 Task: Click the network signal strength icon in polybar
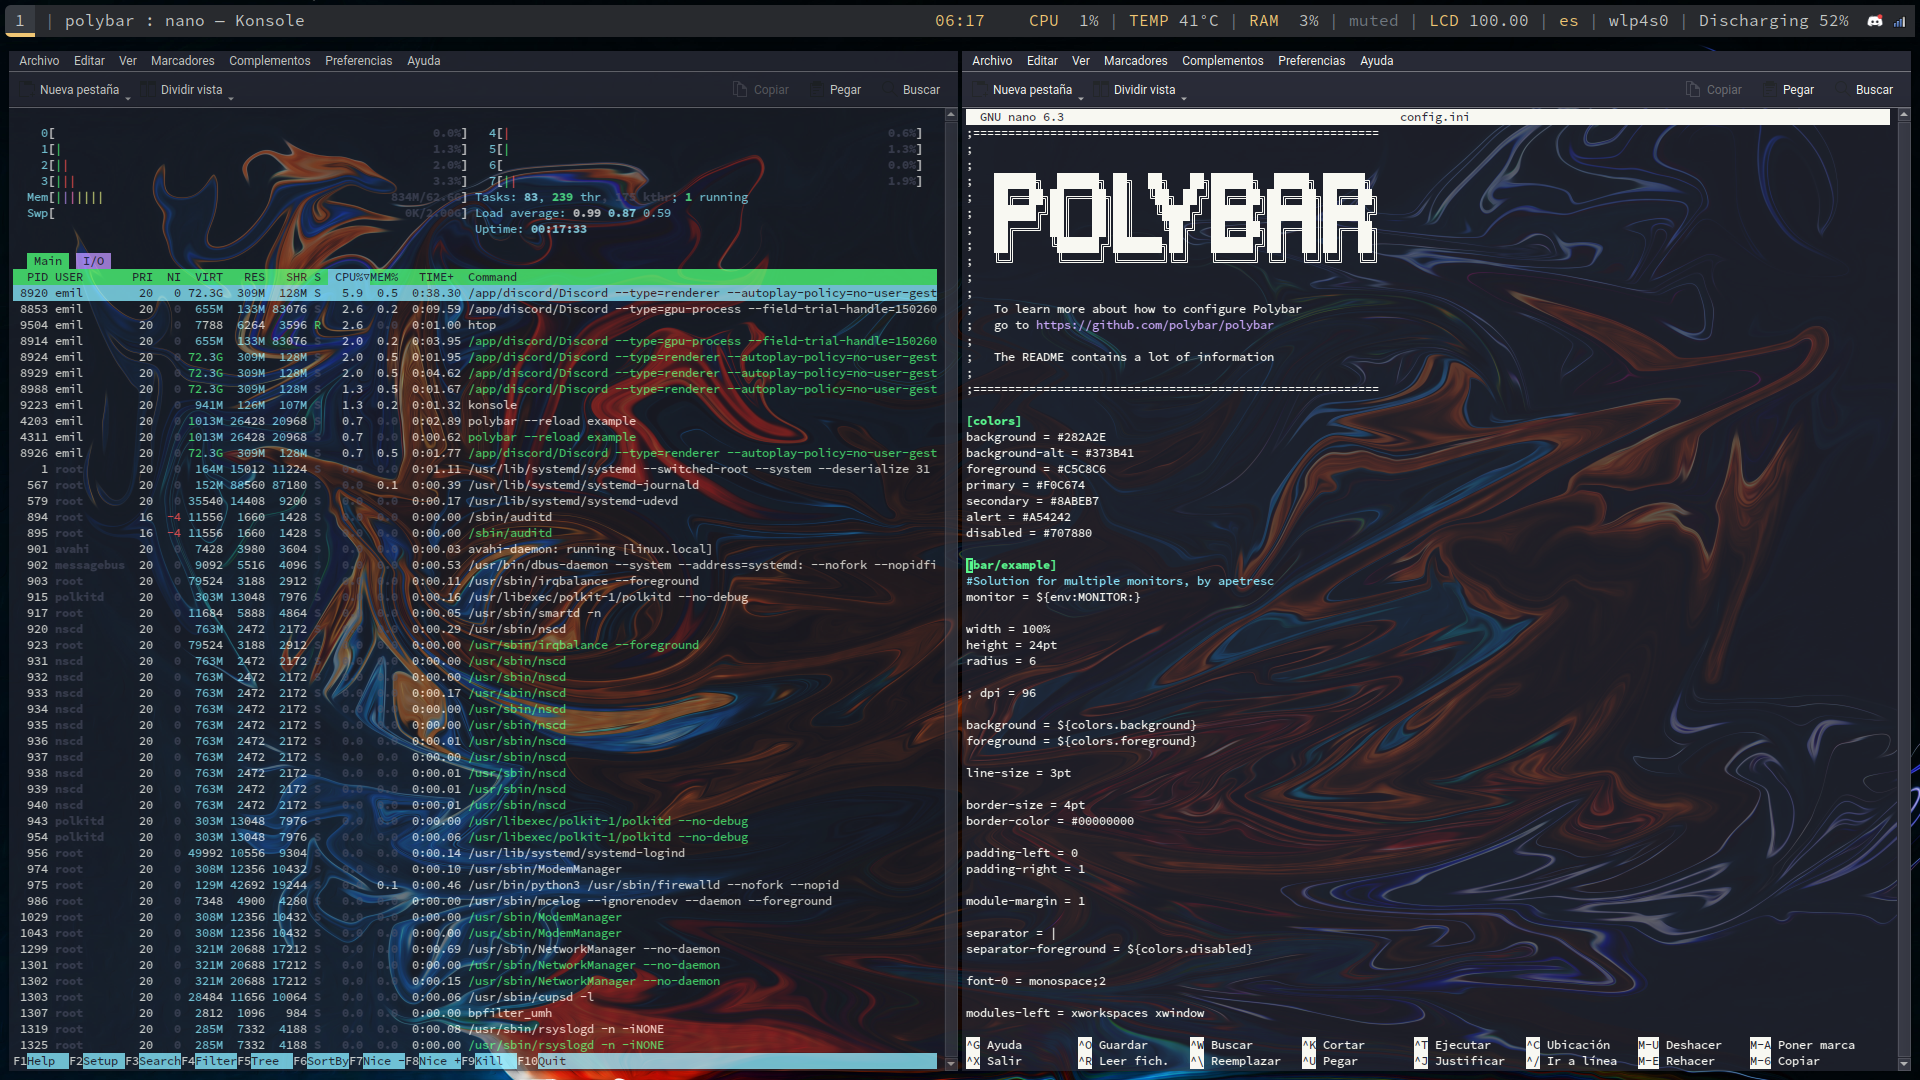click(1898, 21)
